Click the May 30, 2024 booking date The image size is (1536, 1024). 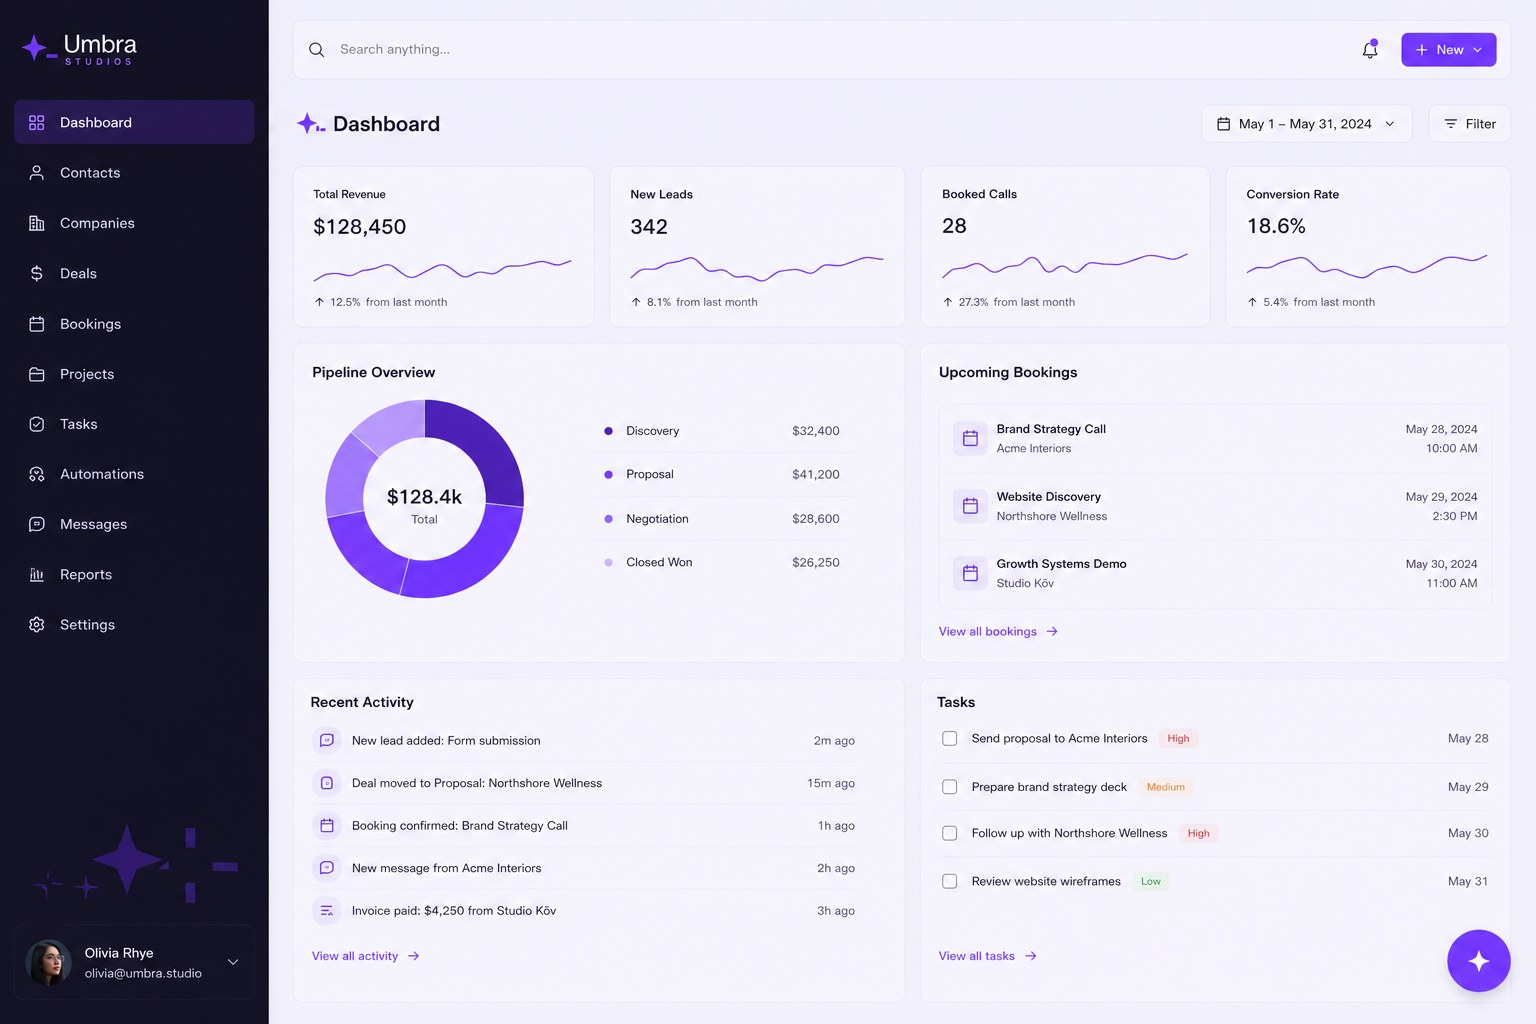coord(1441,564)
